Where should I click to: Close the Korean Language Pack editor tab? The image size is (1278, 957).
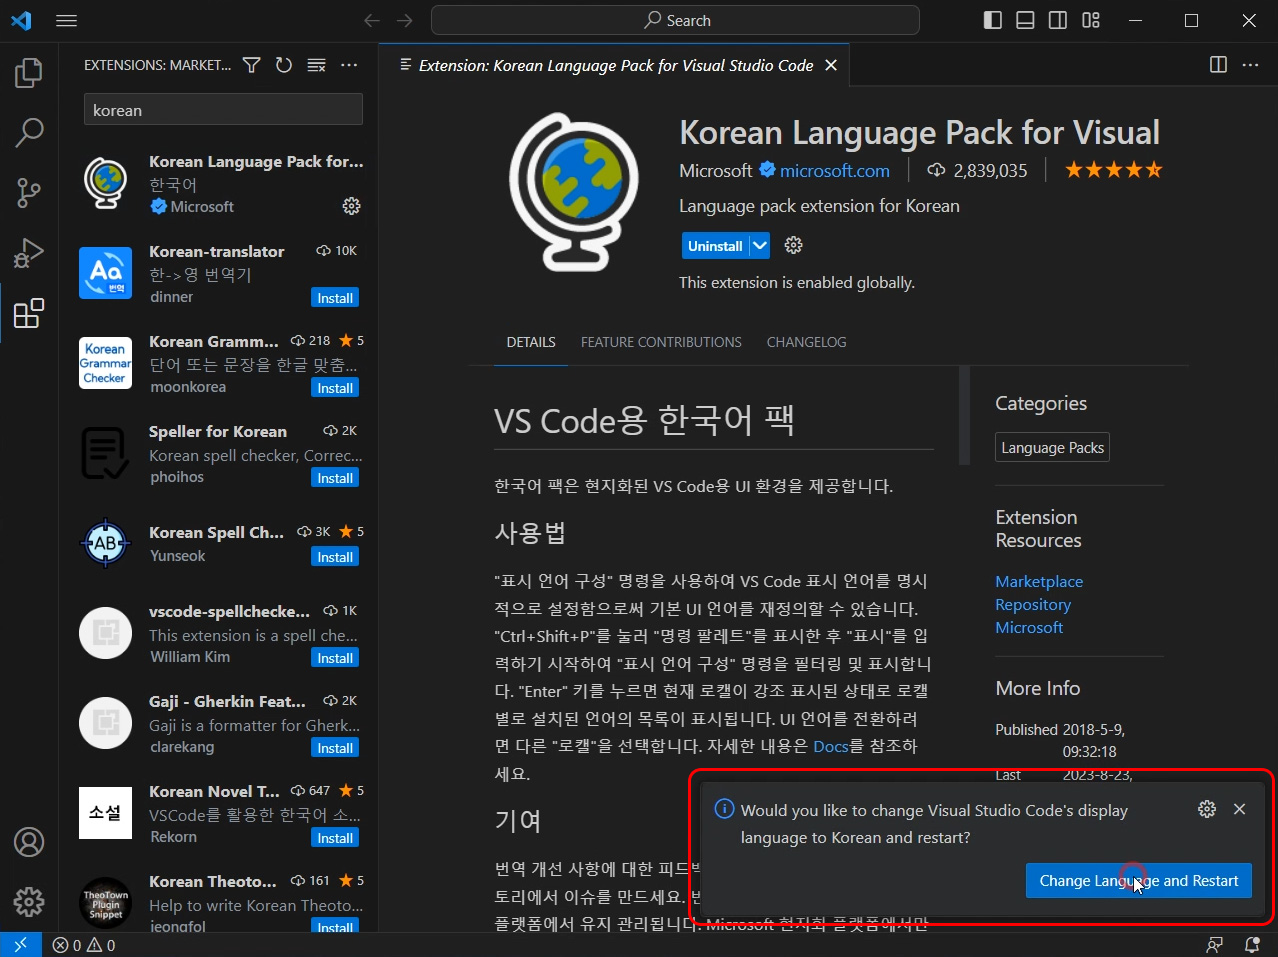coord(831,65)
